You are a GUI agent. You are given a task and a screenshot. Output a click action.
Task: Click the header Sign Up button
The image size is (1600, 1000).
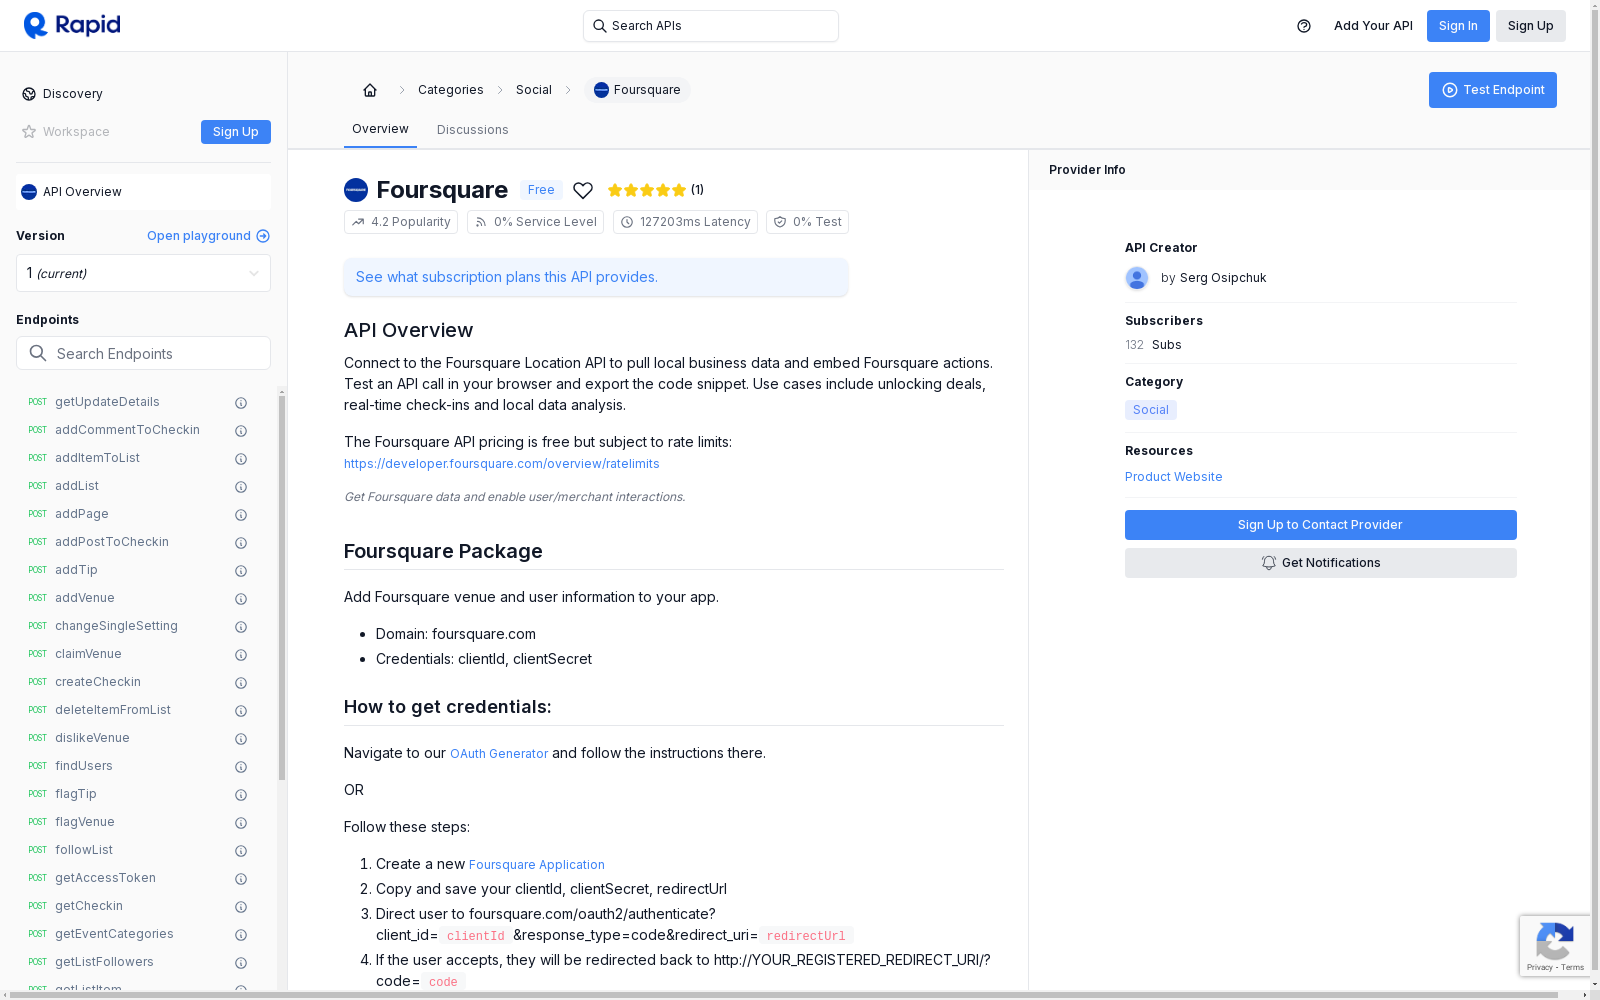click(1531, 26)
